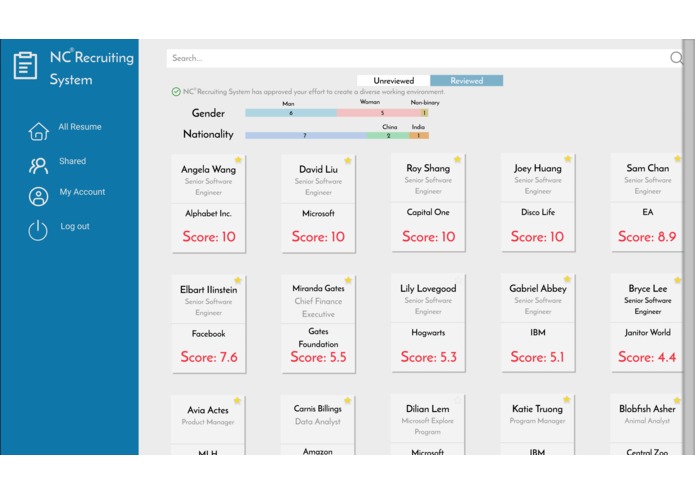The image size is (695, 494).
Task: Toggle star on Miranda Gates card
Action: tap(348, 280)
